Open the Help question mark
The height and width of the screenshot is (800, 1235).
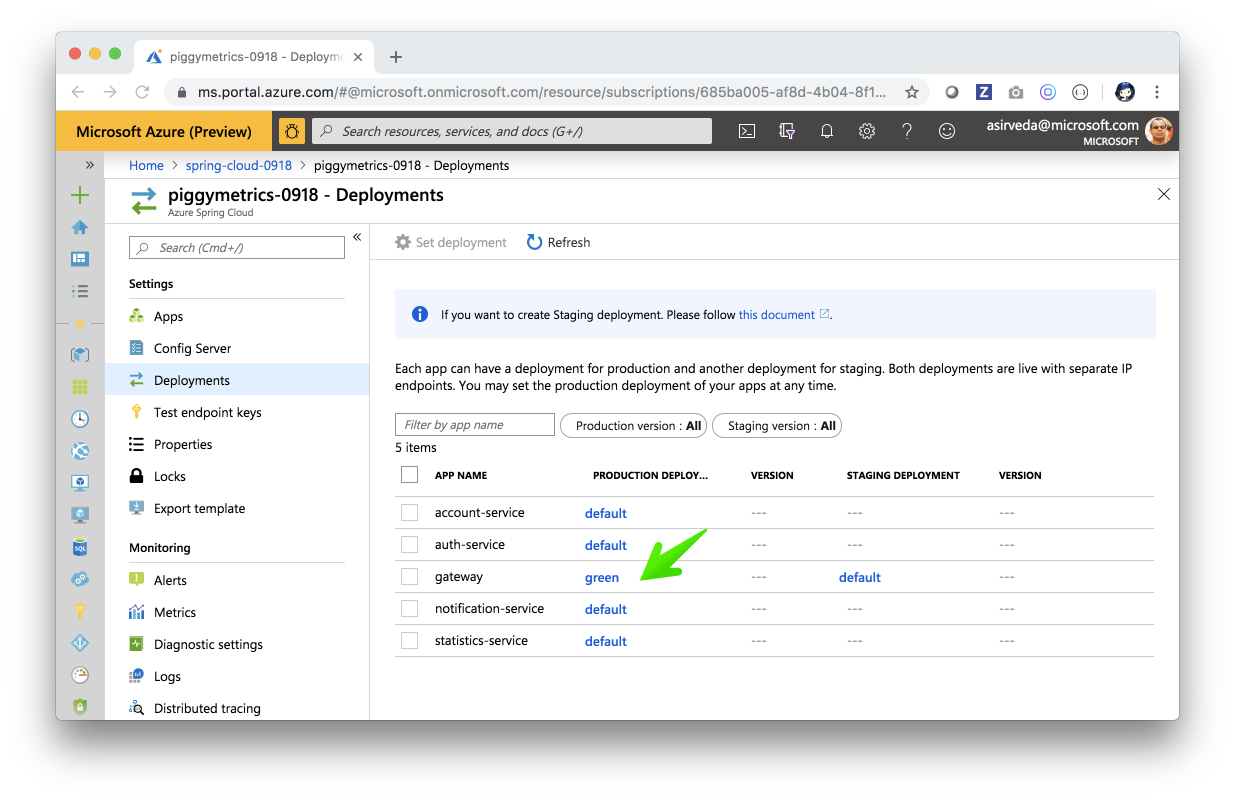pyautogui.click(x=907, y=131)
